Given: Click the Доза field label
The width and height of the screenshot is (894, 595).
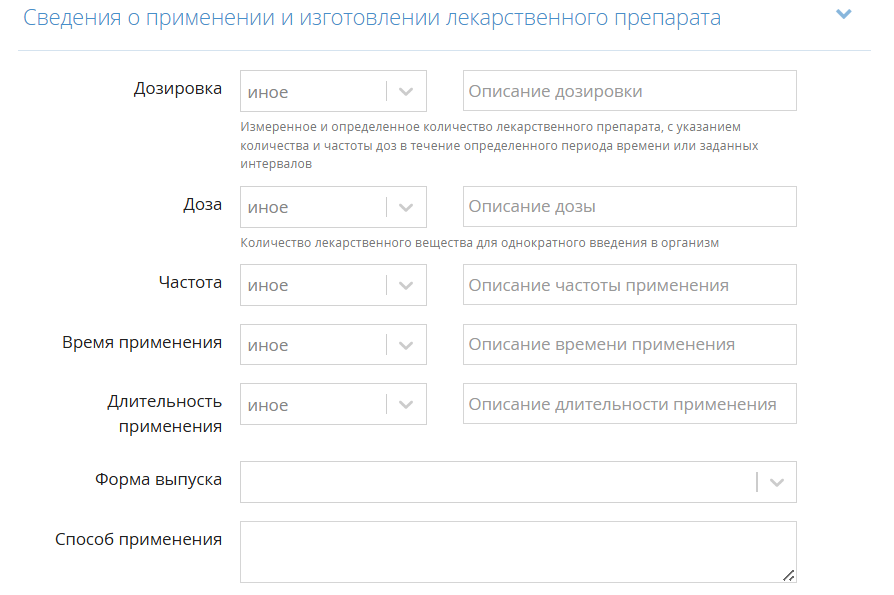Looking at the screenshot, I should click(200, 204).
